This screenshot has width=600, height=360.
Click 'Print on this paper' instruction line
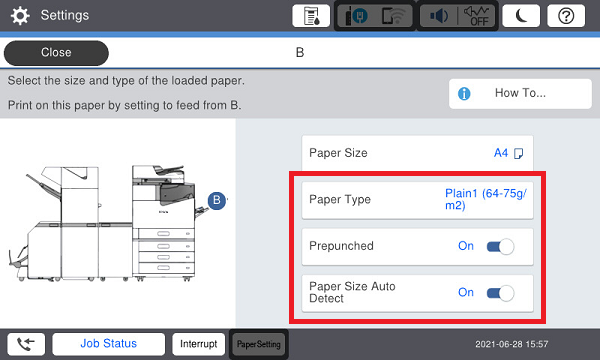pos(124,105)
